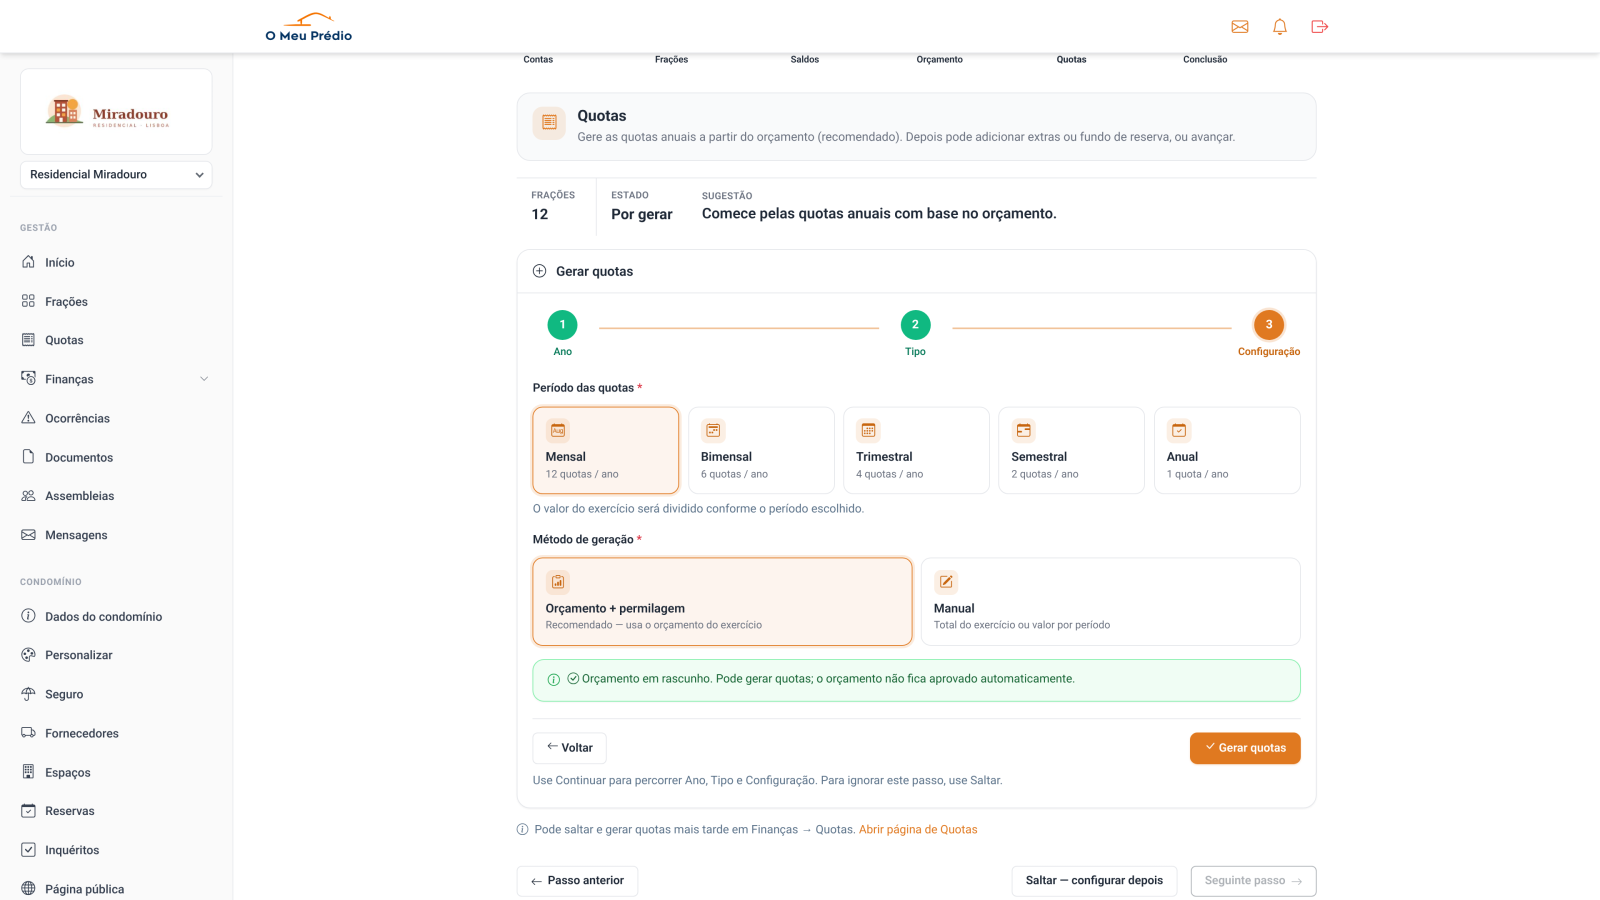Choose the Trimestral period option

916,450
